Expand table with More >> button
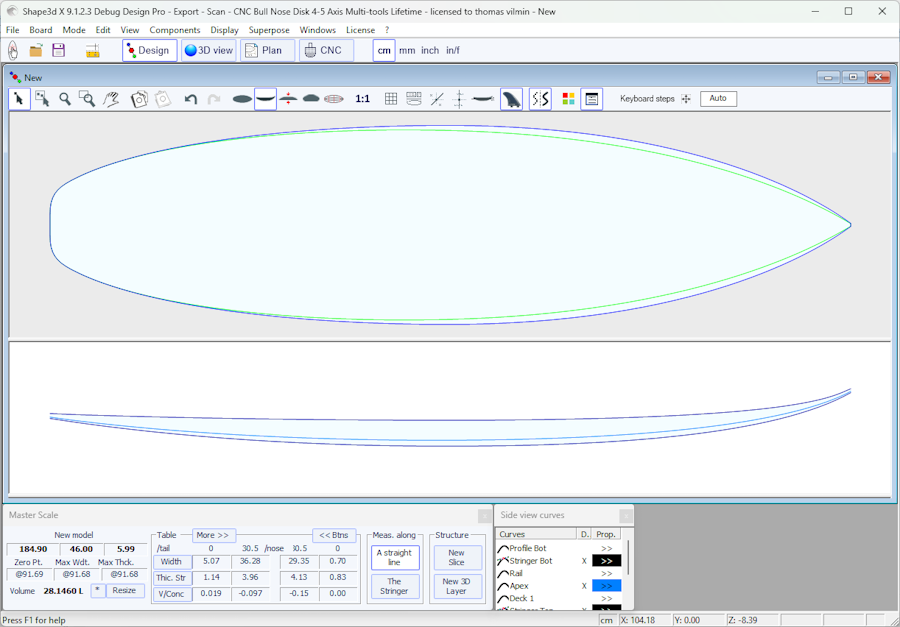This screenshot has width=900, height=627. (x=213, y=535)
